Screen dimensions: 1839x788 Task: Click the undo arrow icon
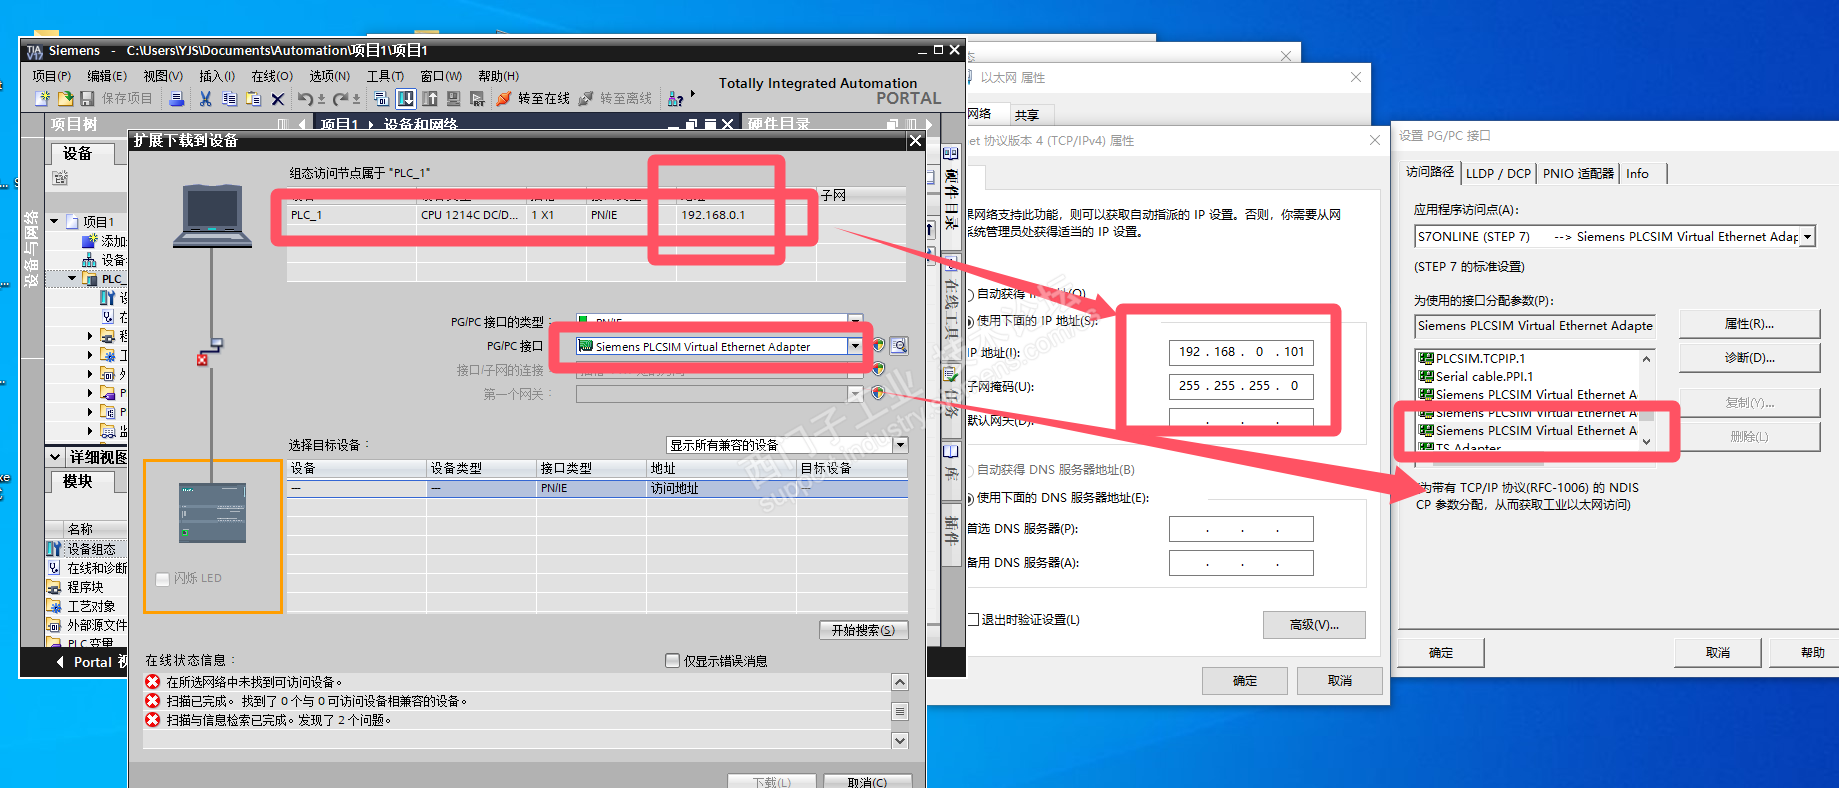[305, 98]
